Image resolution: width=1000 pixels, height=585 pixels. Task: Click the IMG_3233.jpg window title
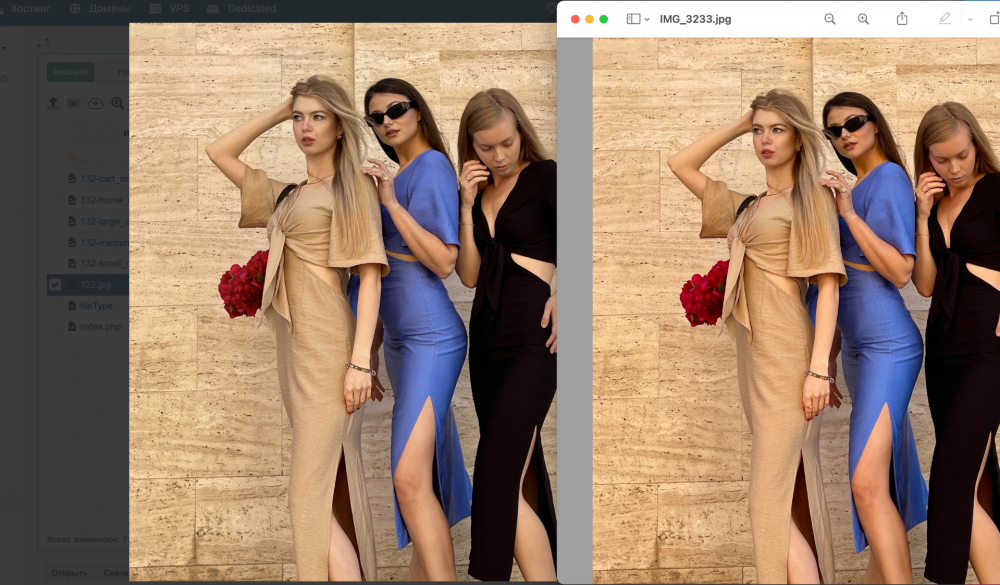pyautogui.click(x=695, y=19)
